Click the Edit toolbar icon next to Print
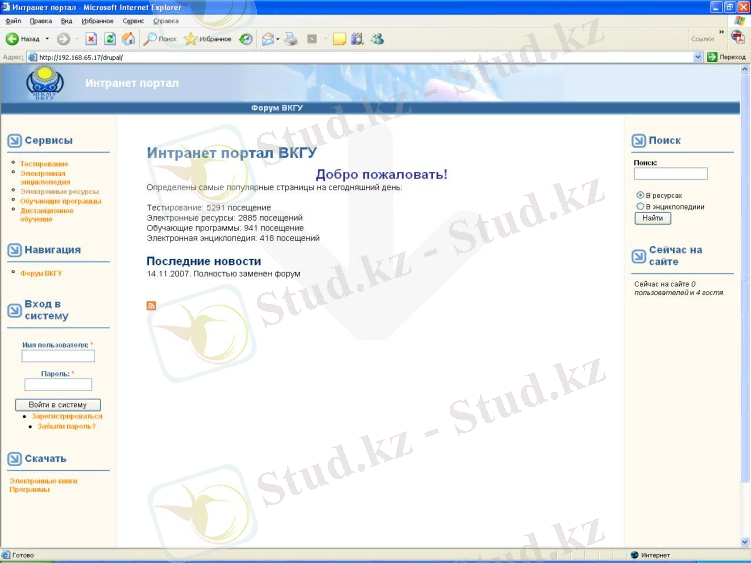Screen dimensions: 751x563 pyautogui.click(x=312, y=39)
